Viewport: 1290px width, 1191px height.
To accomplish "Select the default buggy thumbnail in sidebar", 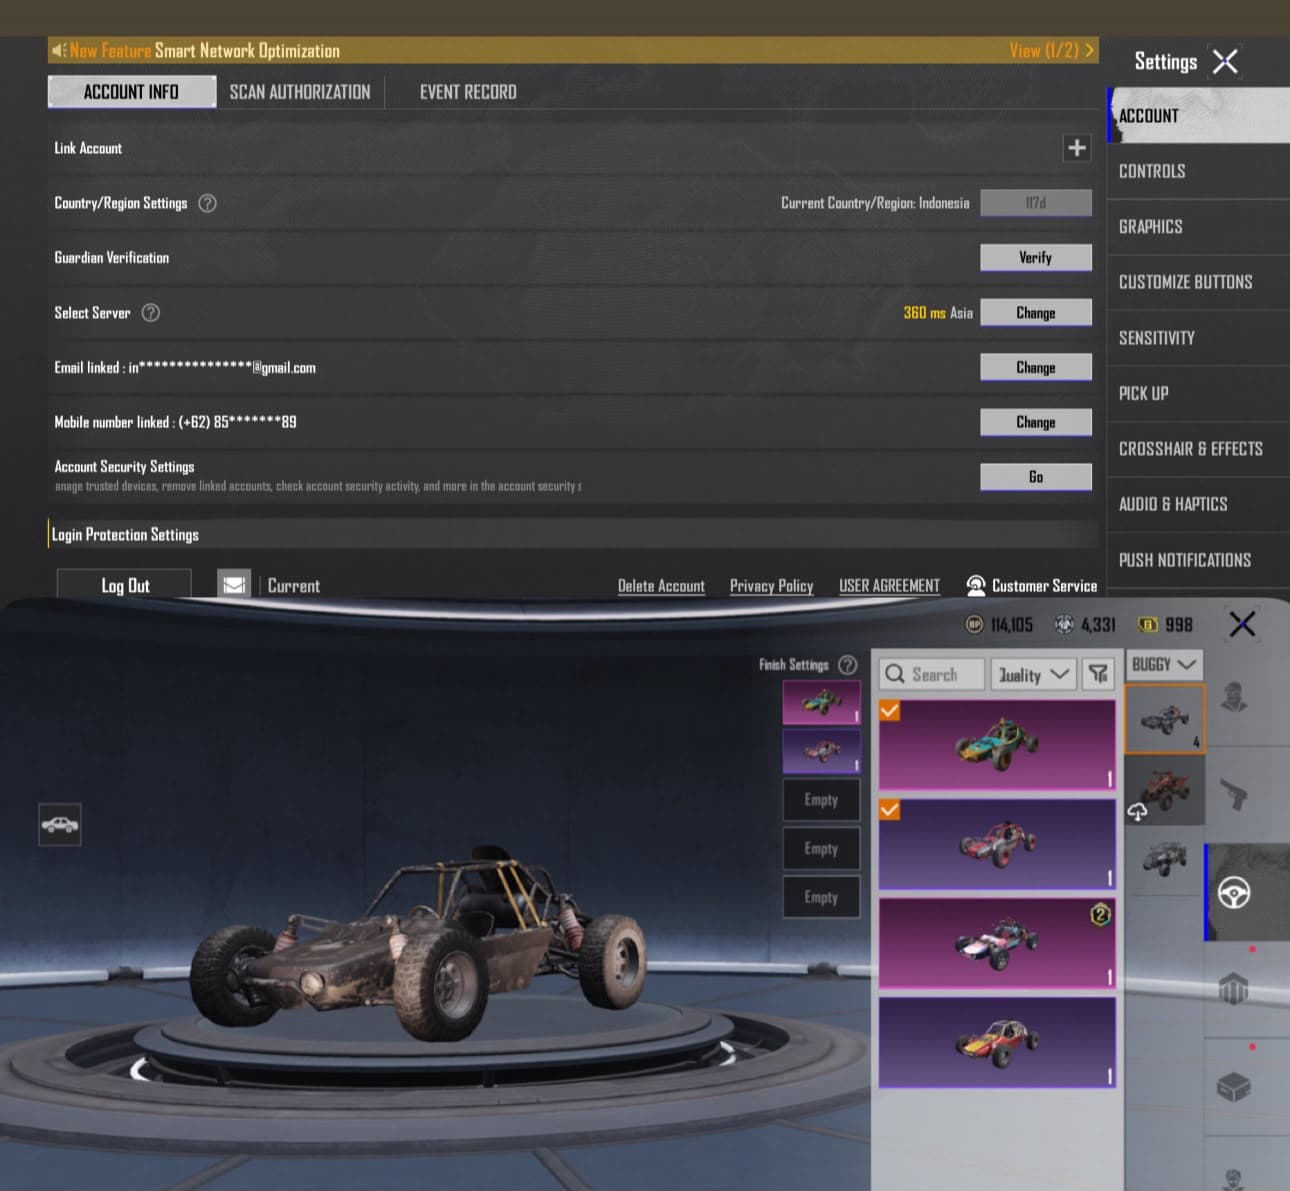I will [1165, 719].
